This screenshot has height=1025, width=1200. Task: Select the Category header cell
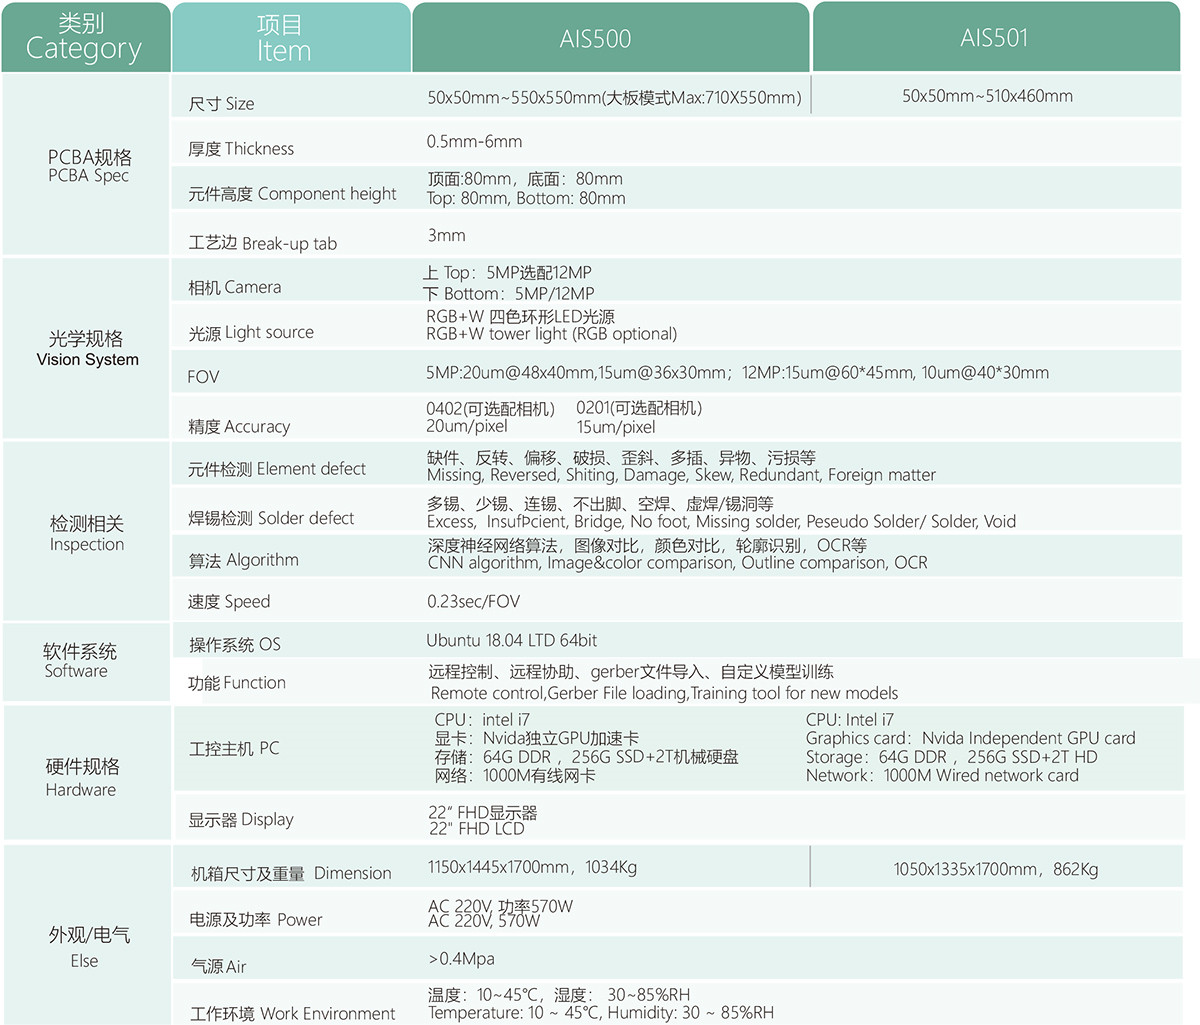tap(85, 38)
